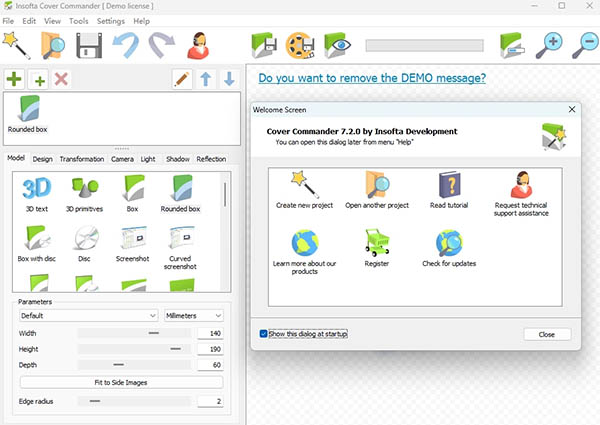600x425 pixels.
Task: Click the Height slider
Action: (x=135, y=349)
